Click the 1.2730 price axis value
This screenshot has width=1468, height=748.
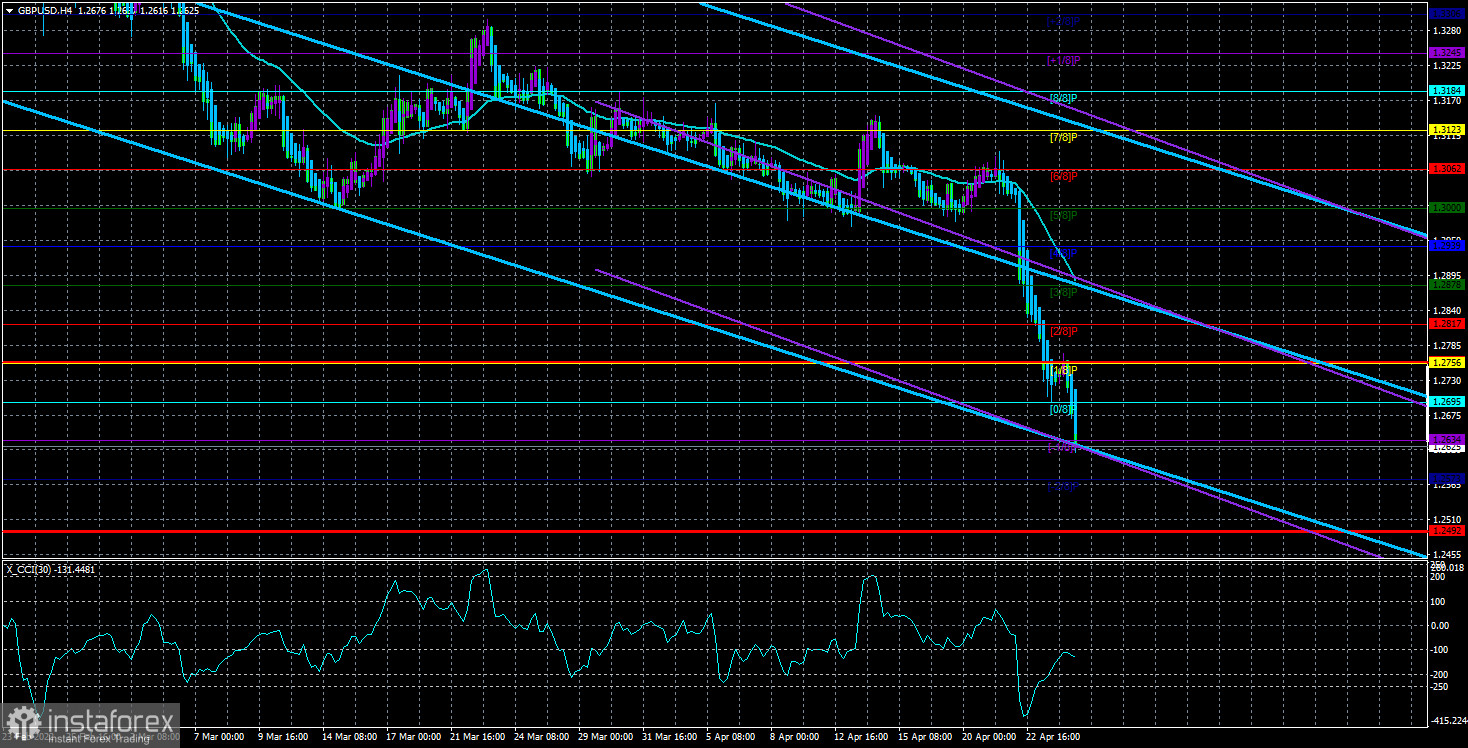[1447, 380]
